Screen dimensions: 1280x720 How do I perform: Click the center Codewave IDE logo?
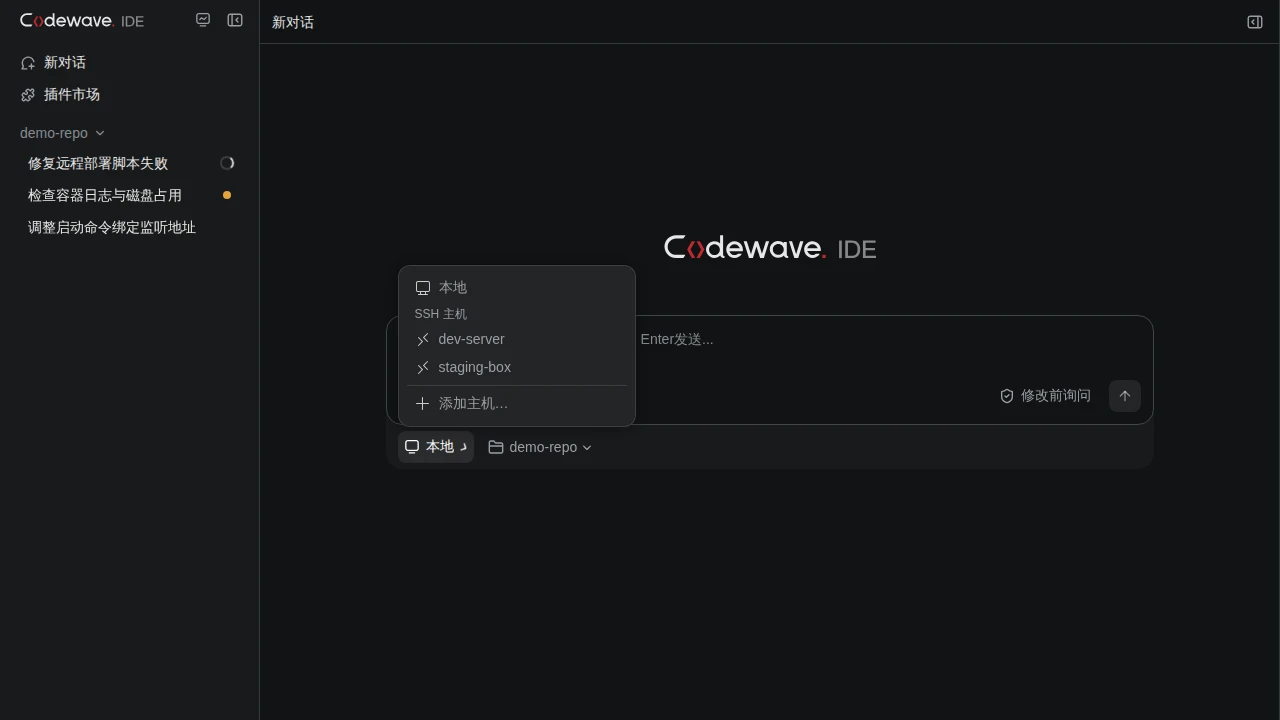[x=770, y=248]
